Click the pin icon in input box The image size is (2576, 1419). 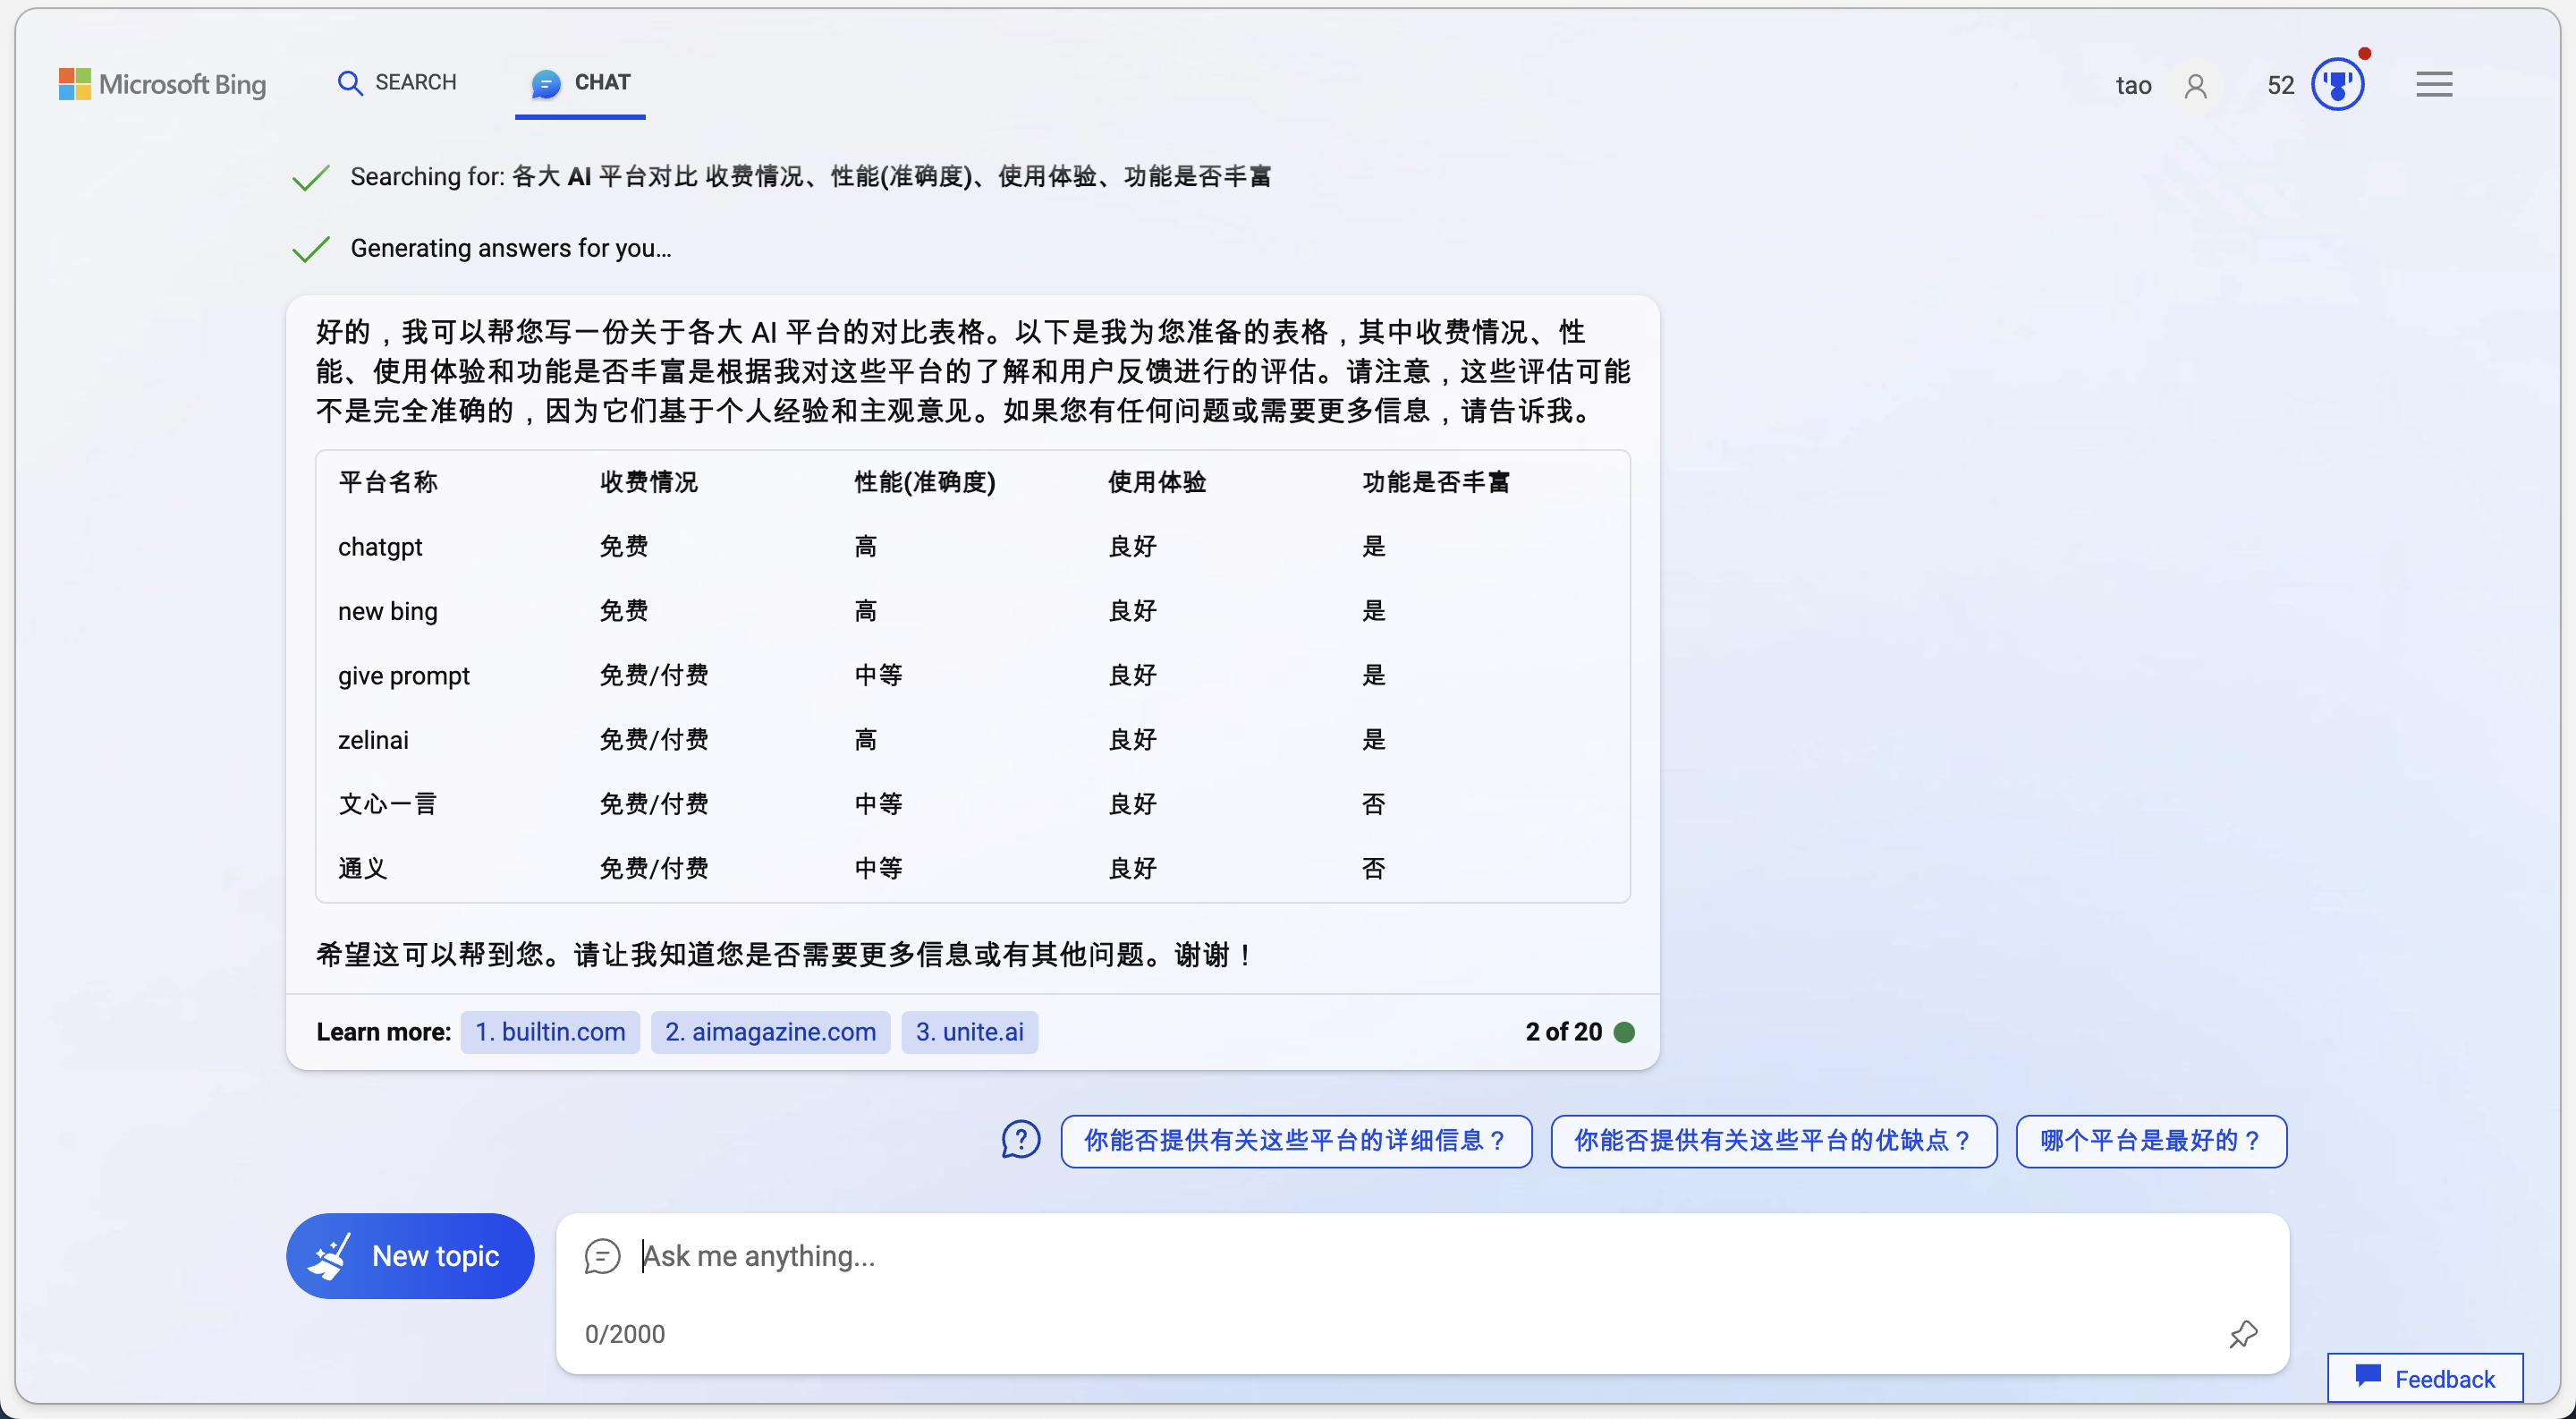point(2242,1333)
